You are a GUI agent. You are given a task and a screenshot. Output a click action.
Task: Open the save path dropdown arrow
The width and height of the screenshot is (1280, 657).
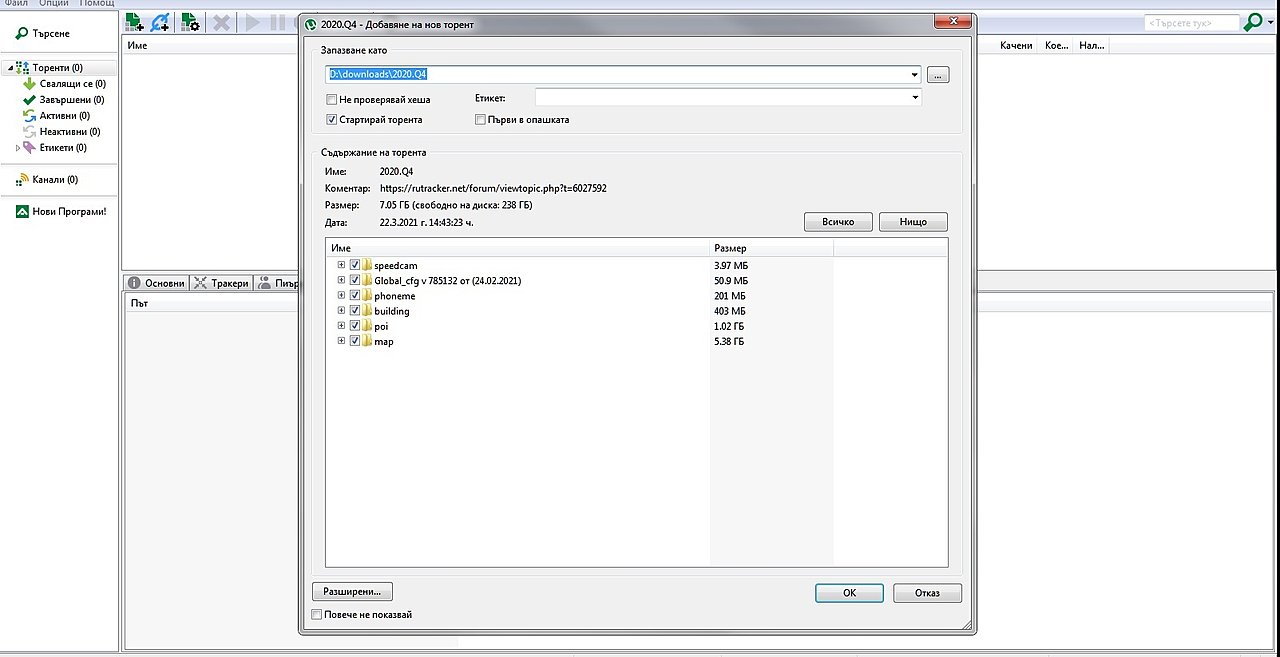(x=915, y=75)
